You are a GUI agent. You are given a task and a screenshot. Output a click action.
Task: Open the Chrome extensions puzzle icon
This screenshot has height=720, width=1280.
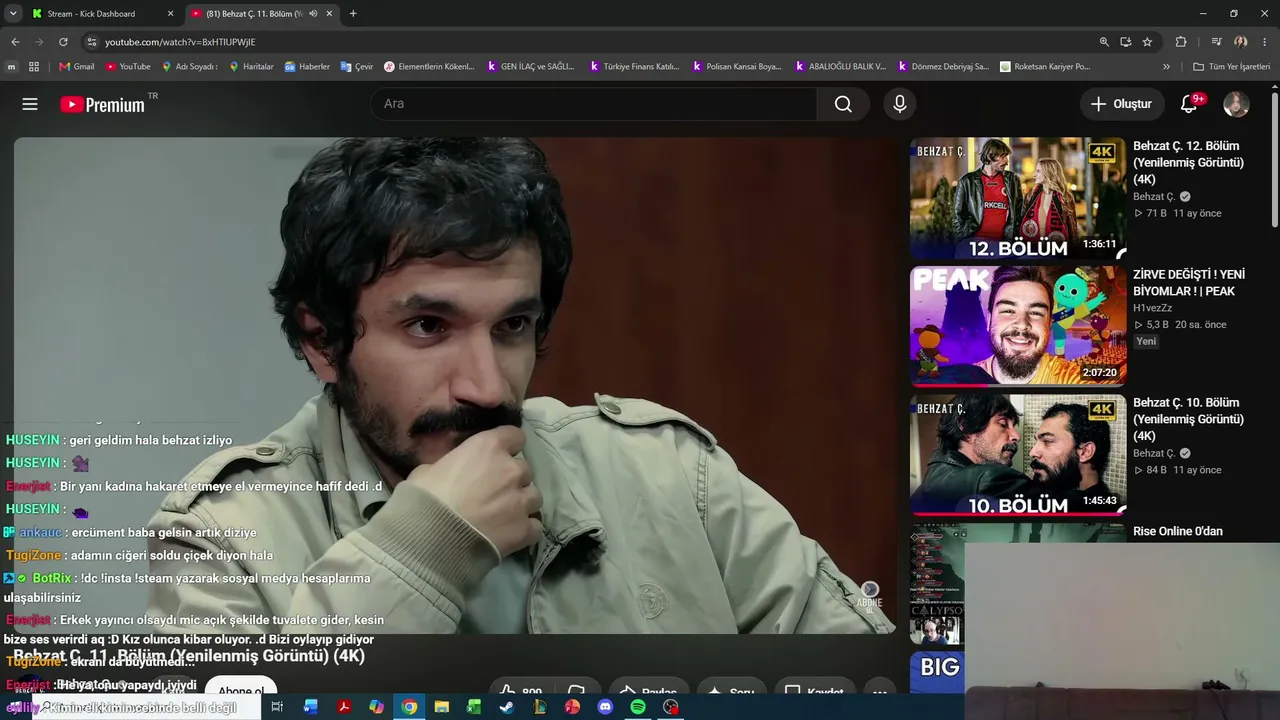(1181, 42)
